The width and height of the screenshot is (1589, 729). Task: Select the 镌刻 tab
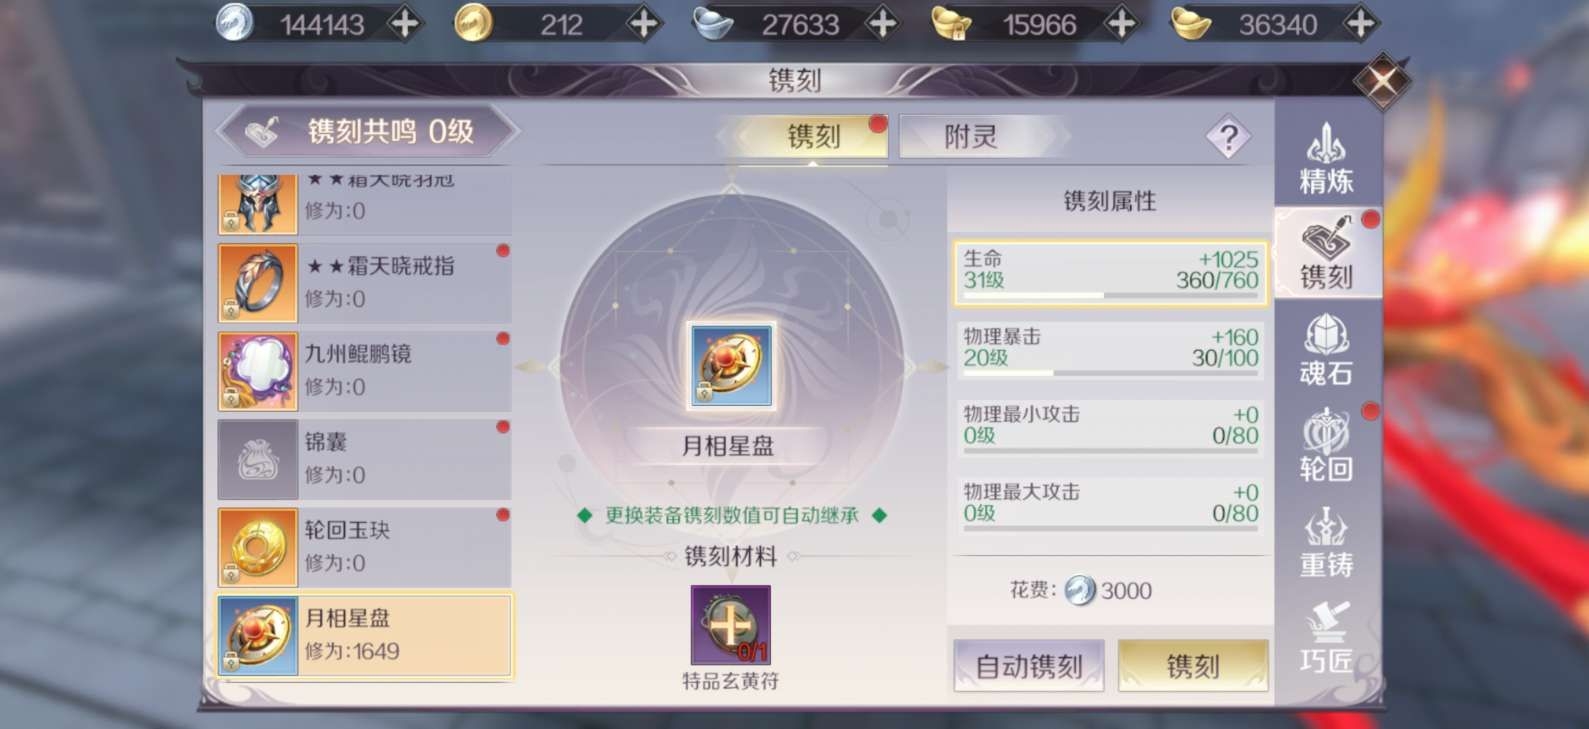812,137
